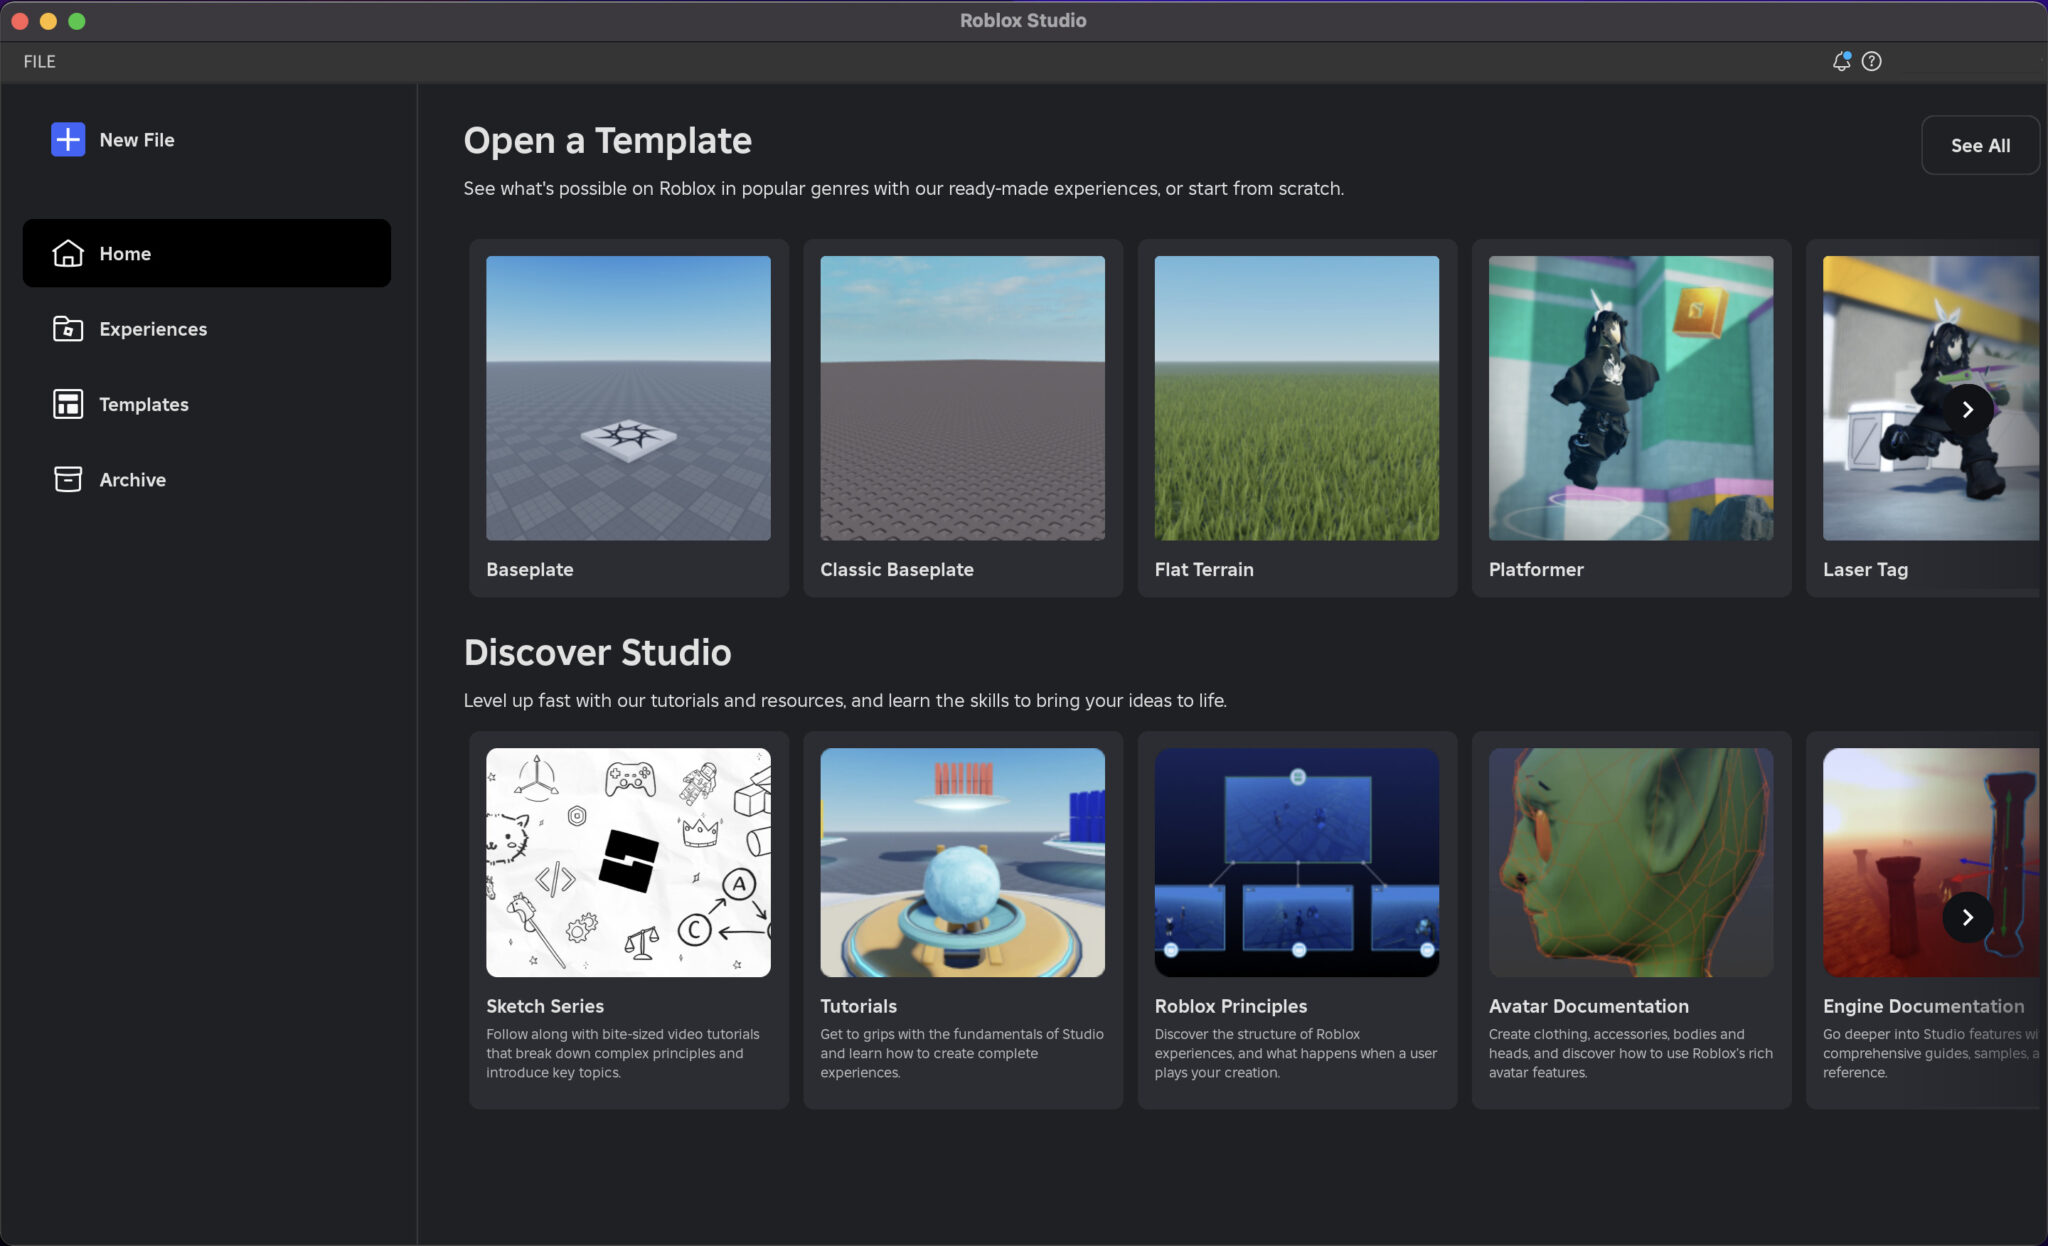Advance the templates carousel with the right arrow
Screen dimensions: 2048x1246
(x=1968, y=409)
